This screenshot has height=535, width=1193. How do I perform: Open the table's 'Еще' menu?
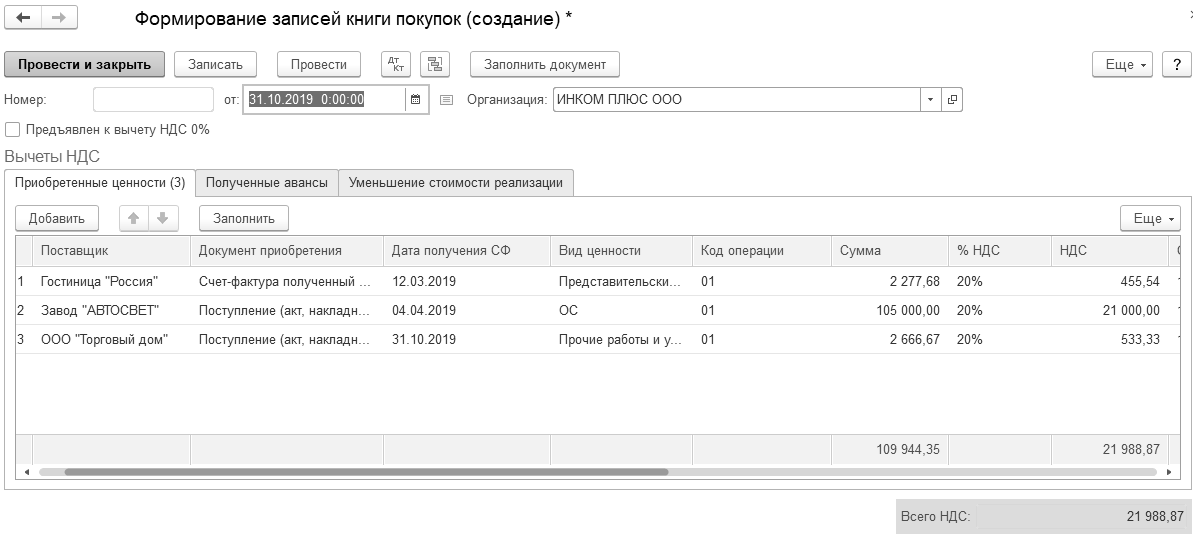click(1152, 218)
